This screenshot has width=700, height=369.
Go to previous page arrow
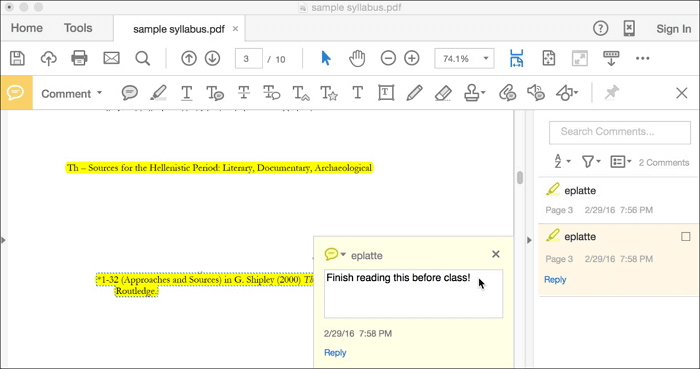189,58
